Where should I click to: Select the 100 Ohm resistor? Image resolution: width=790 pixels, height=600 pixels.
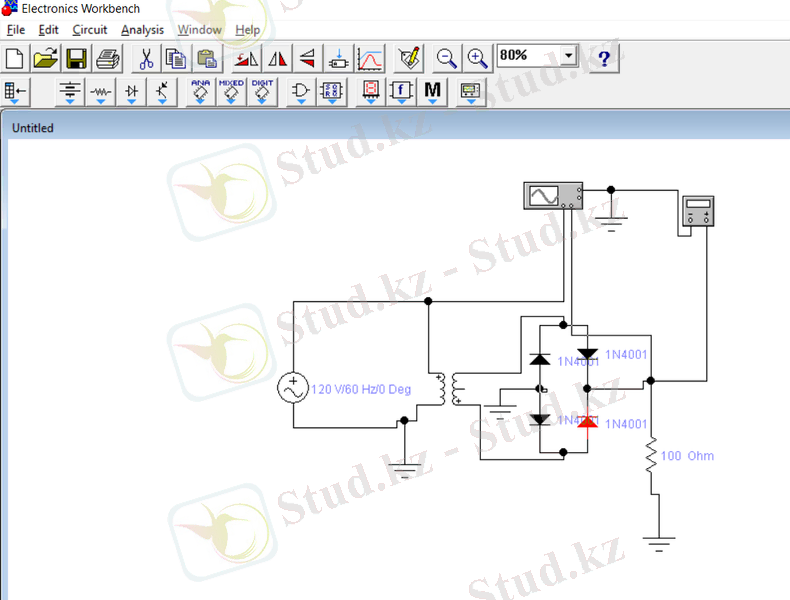[652, 457]
